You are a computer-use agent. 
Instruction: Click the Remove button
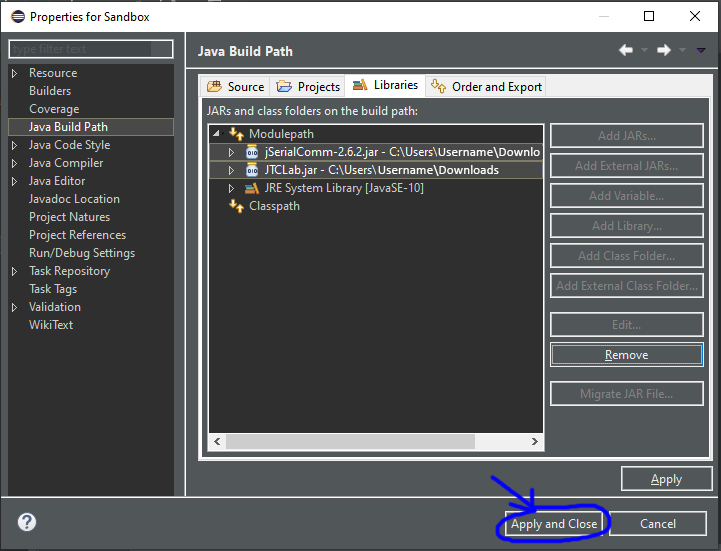point(627,355)
